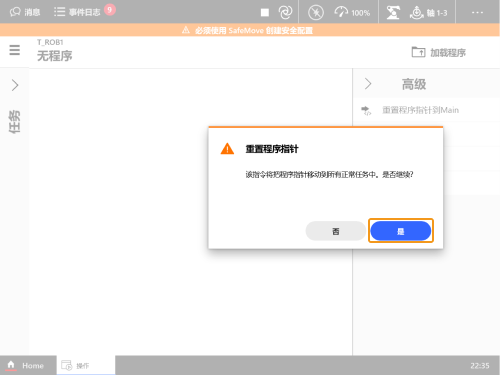View the event log badge showing 9
The image size is (500, 375).
(110, 9)
